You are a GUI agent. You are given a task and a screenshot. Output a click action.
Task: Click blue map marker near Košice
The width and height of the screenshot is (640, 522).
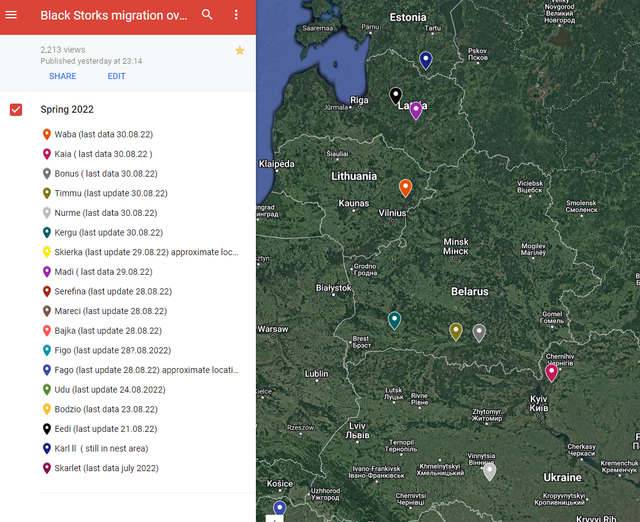pyautogui.click(x=280, y=509)
